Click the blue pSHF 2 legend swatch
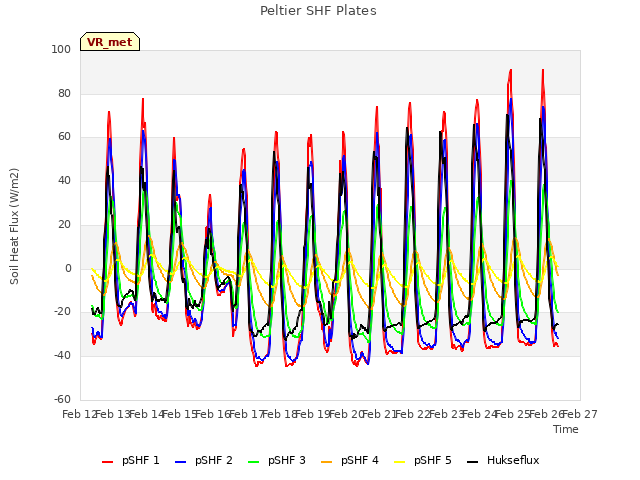 tap(180, 462)
